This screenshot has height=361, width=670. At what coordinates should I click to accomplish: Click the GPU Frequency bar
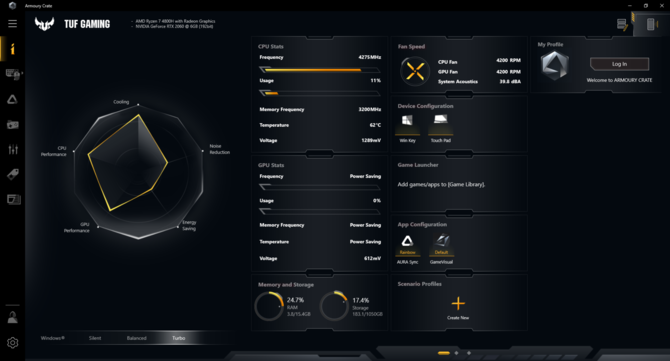(x=320, y=187)
